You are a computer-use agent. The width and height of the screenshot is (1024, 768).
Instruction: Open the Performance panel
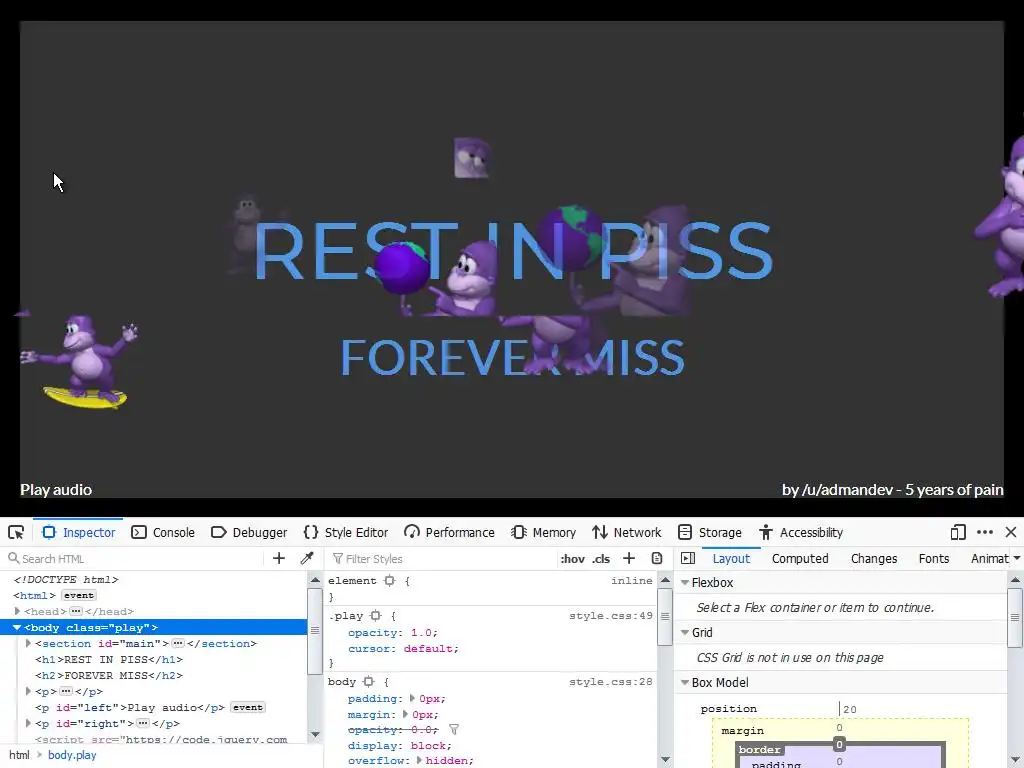[x=449, y=532]
